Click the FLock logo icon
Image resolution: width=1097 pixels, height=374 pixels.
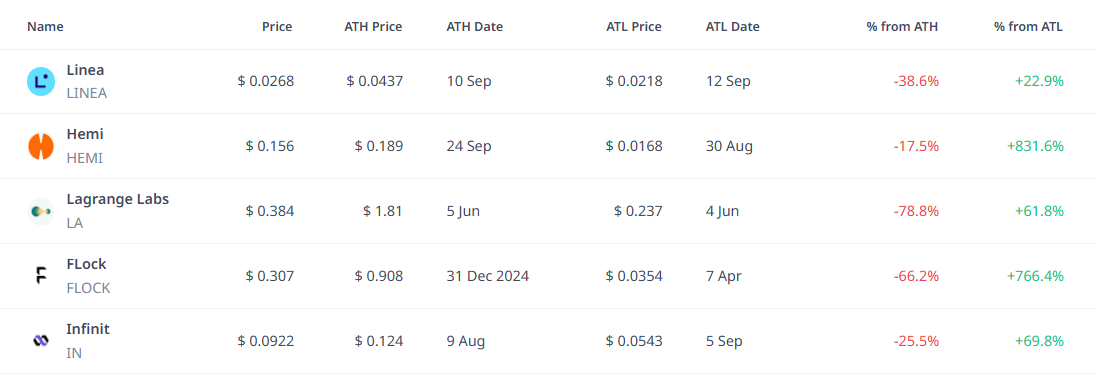pyautogui.click(x=41, y=276)
